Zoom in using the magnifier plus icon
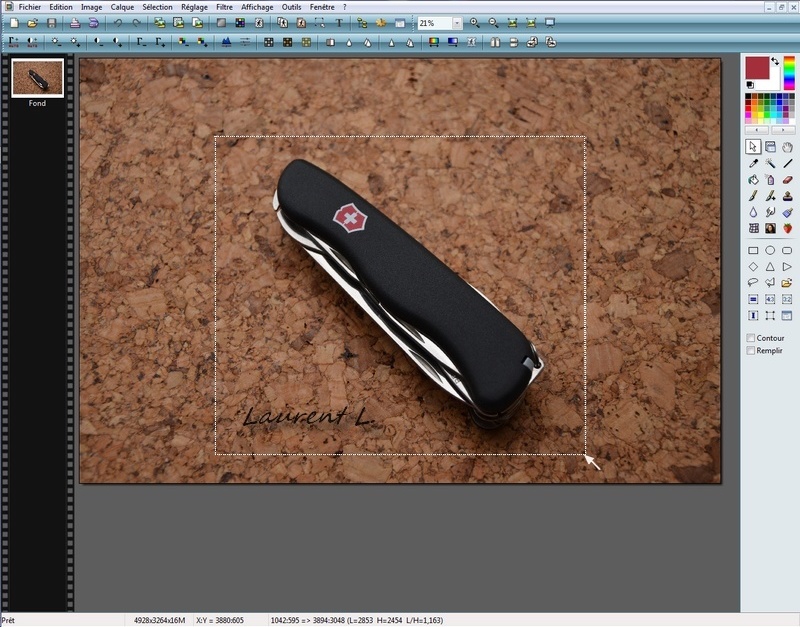 click(474, 23)
